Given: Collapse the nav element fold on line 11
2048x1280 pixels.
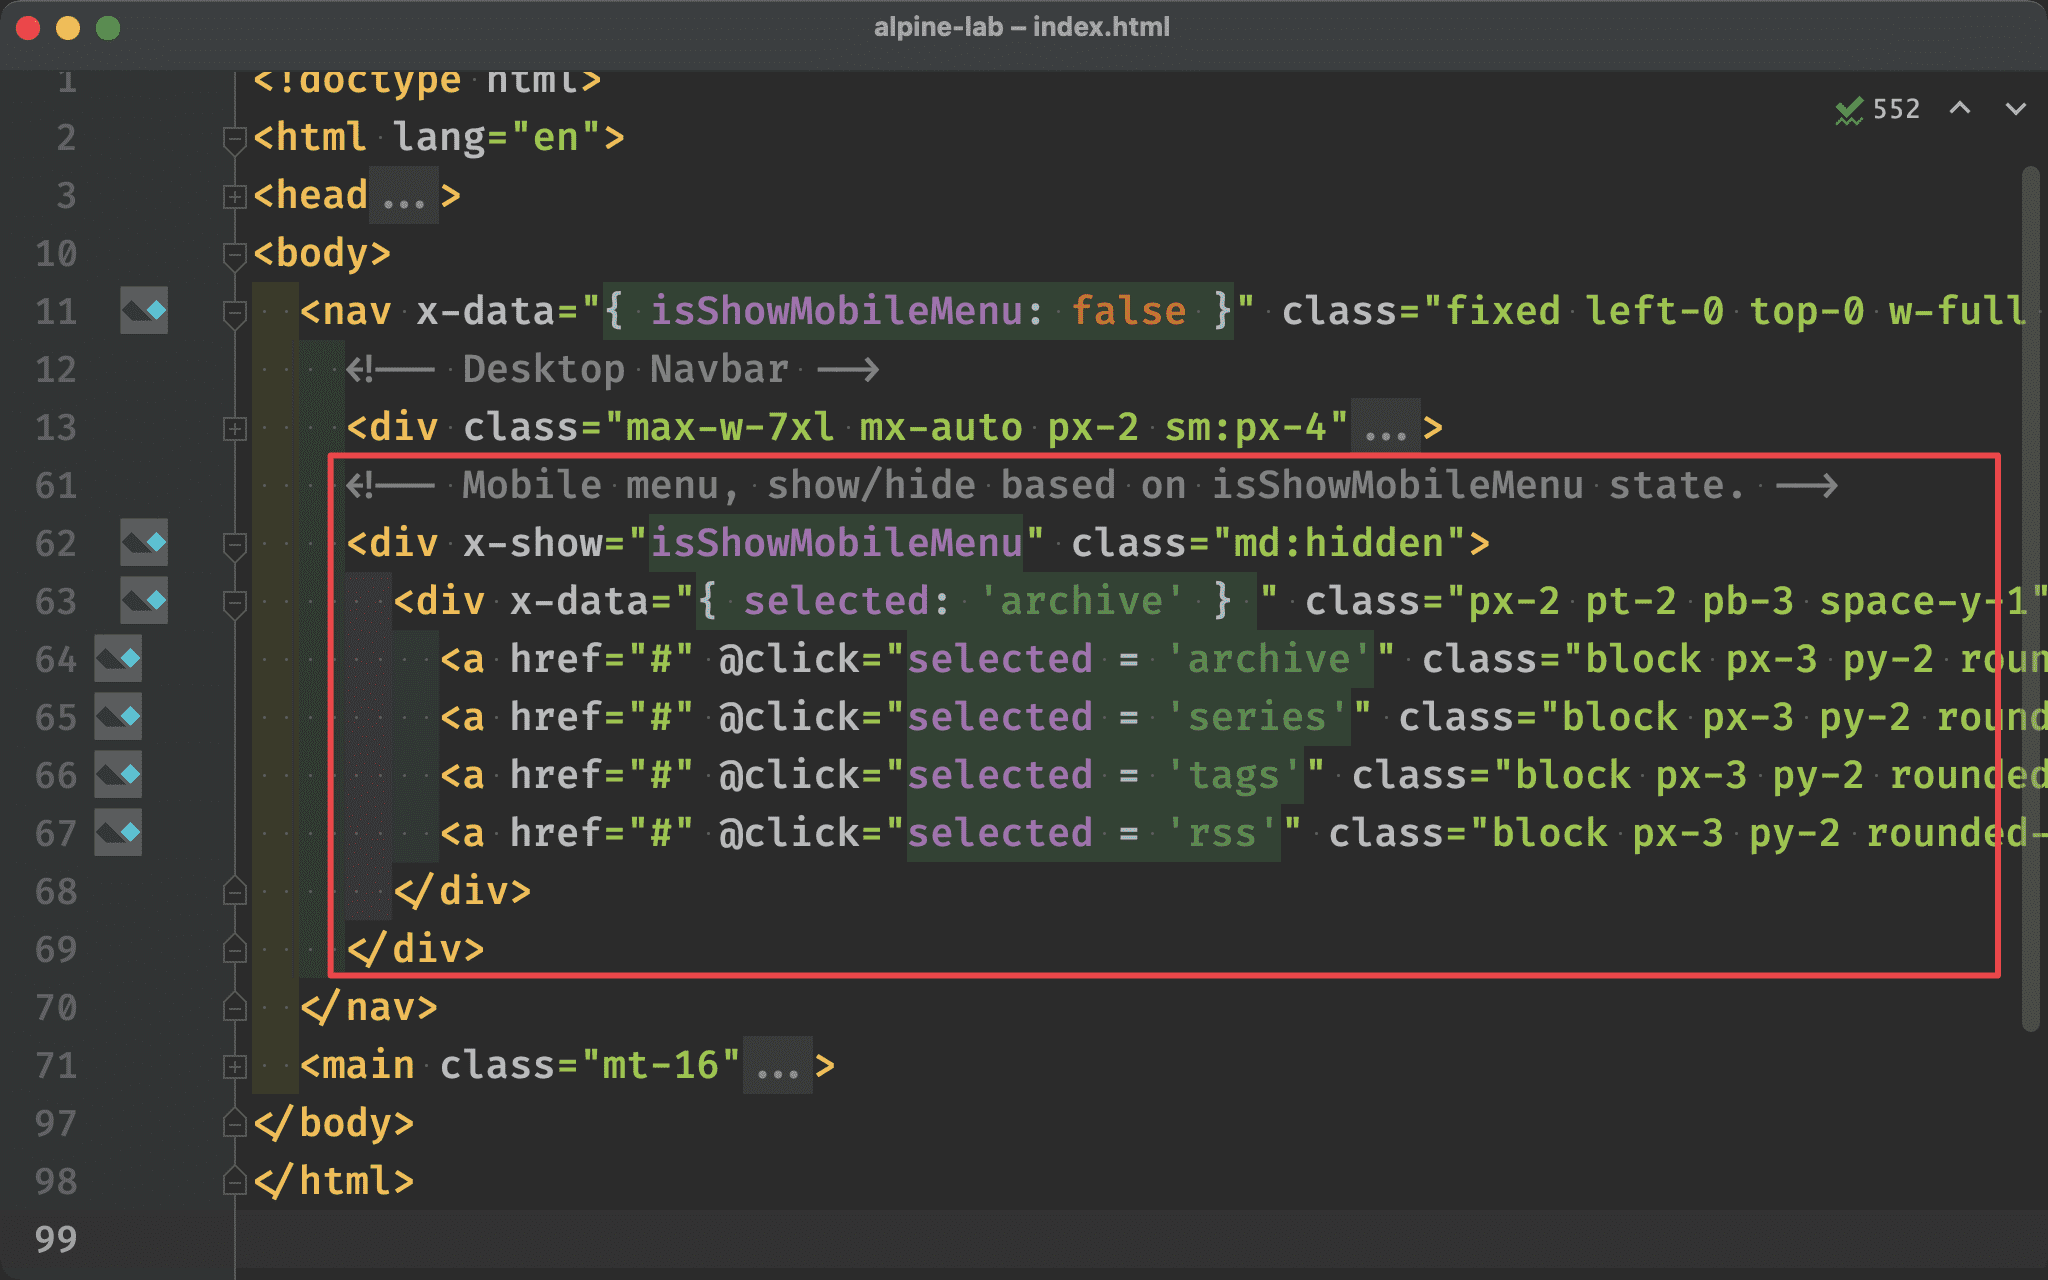Looking at the screenshot, I should click(234, 313).
